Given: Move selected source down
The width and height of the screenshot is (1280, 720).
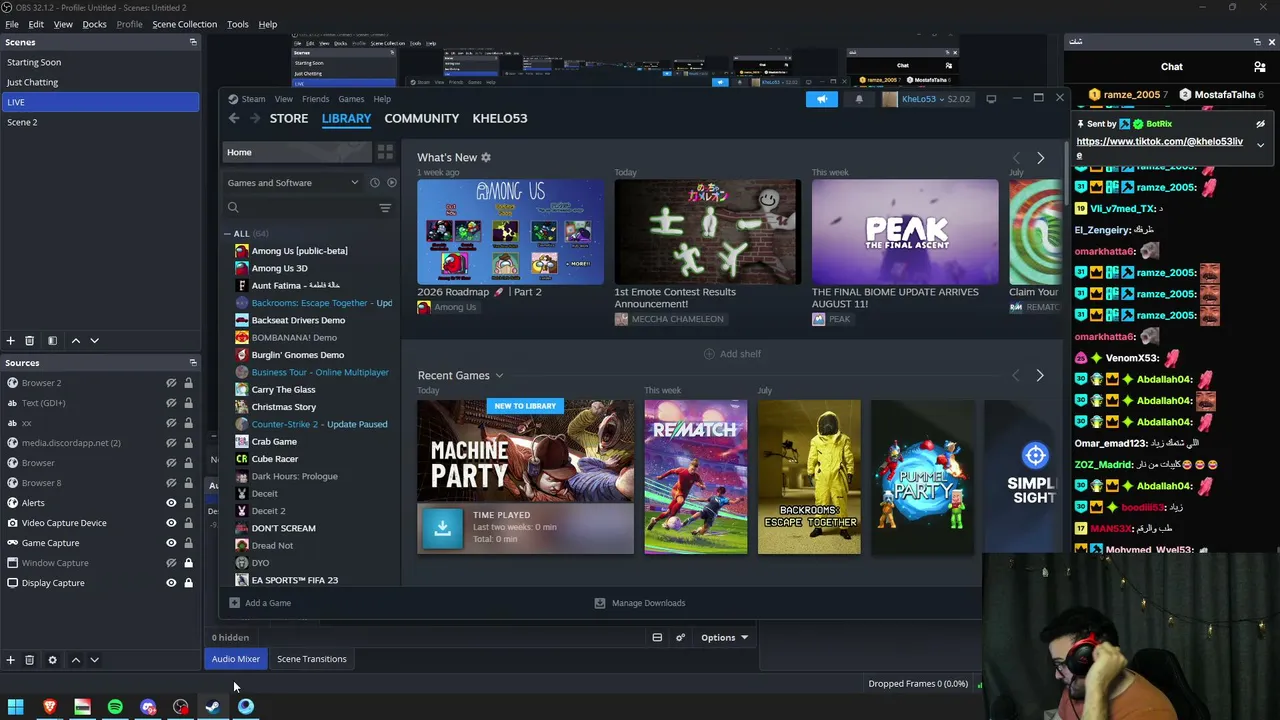Looking at the screenshot, I should 94,660.
